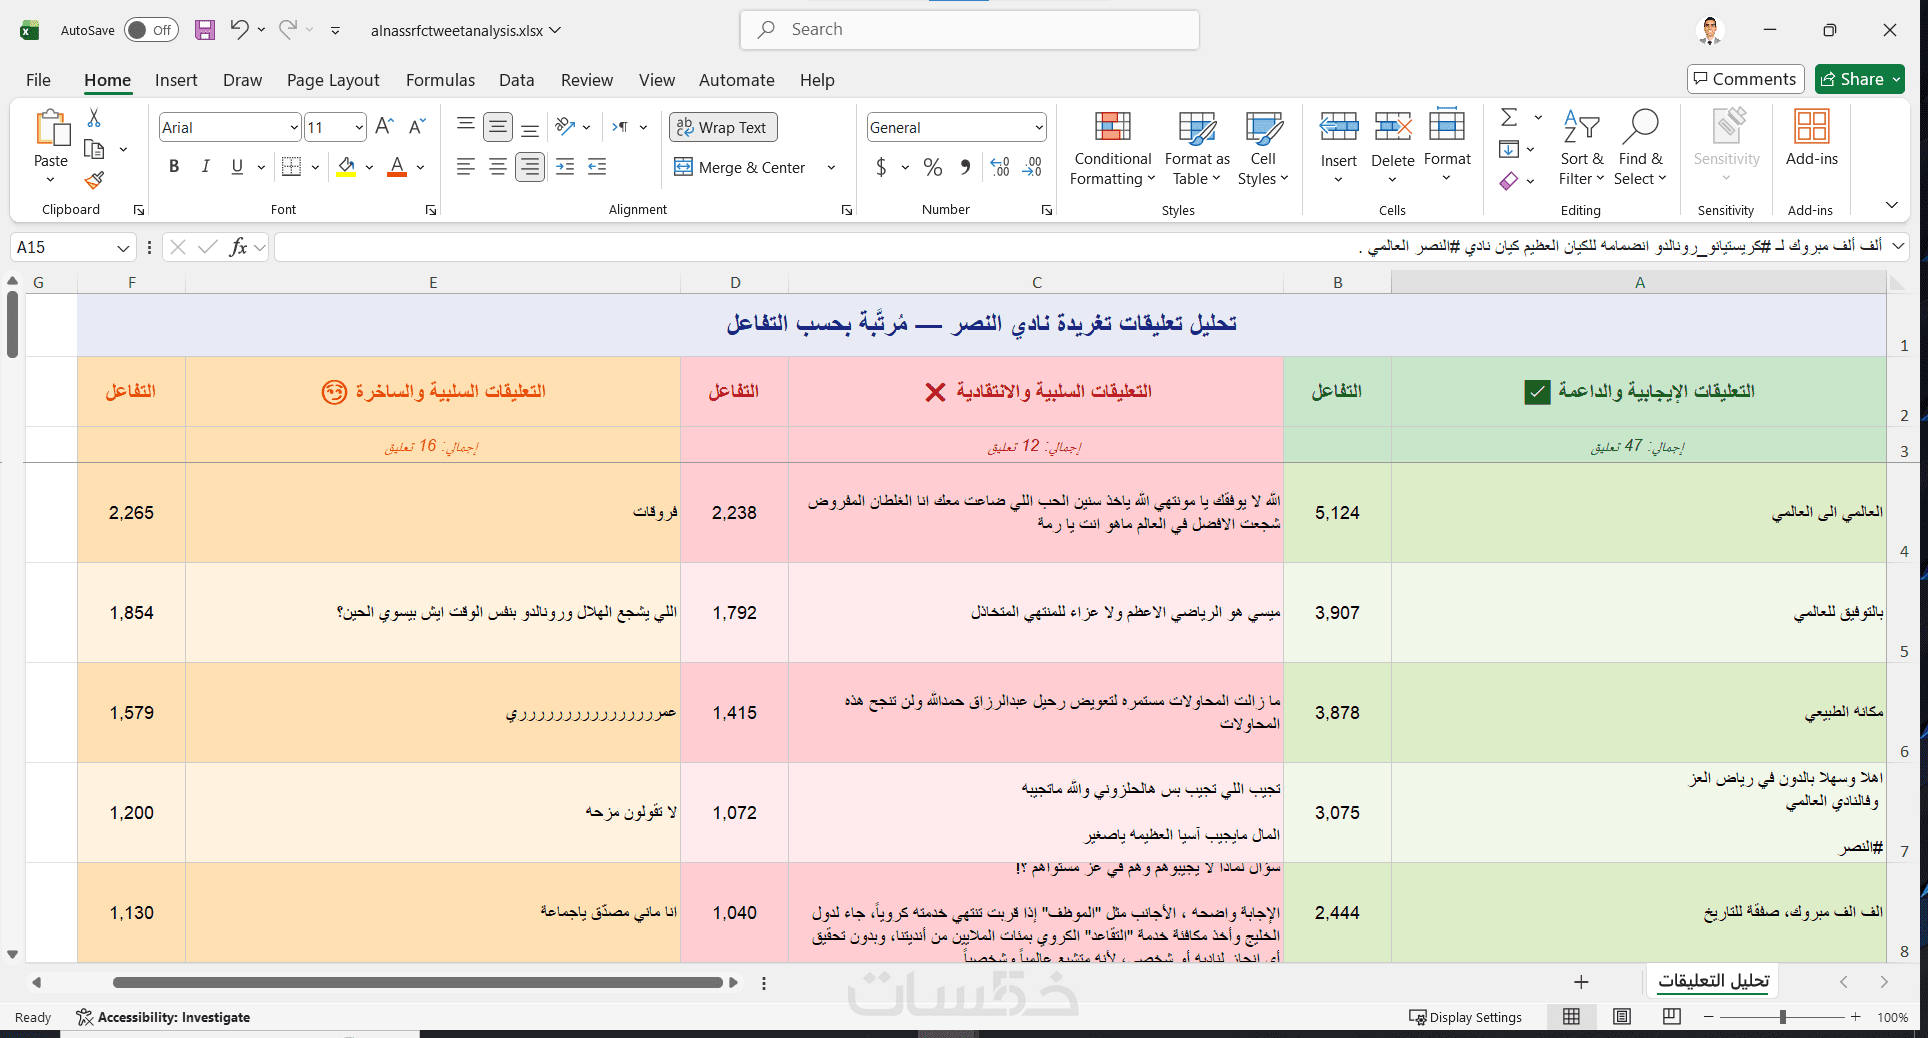Click the Redo arrow icon

288,30
